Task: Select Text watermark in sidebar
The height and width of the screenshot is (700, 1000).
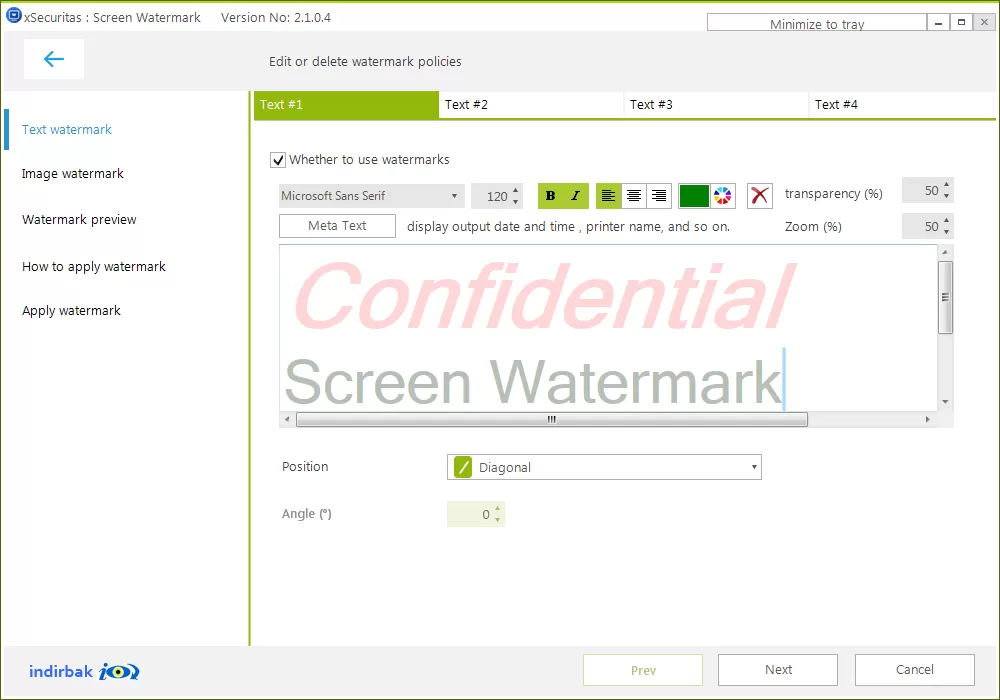Action: pos(67,129)
